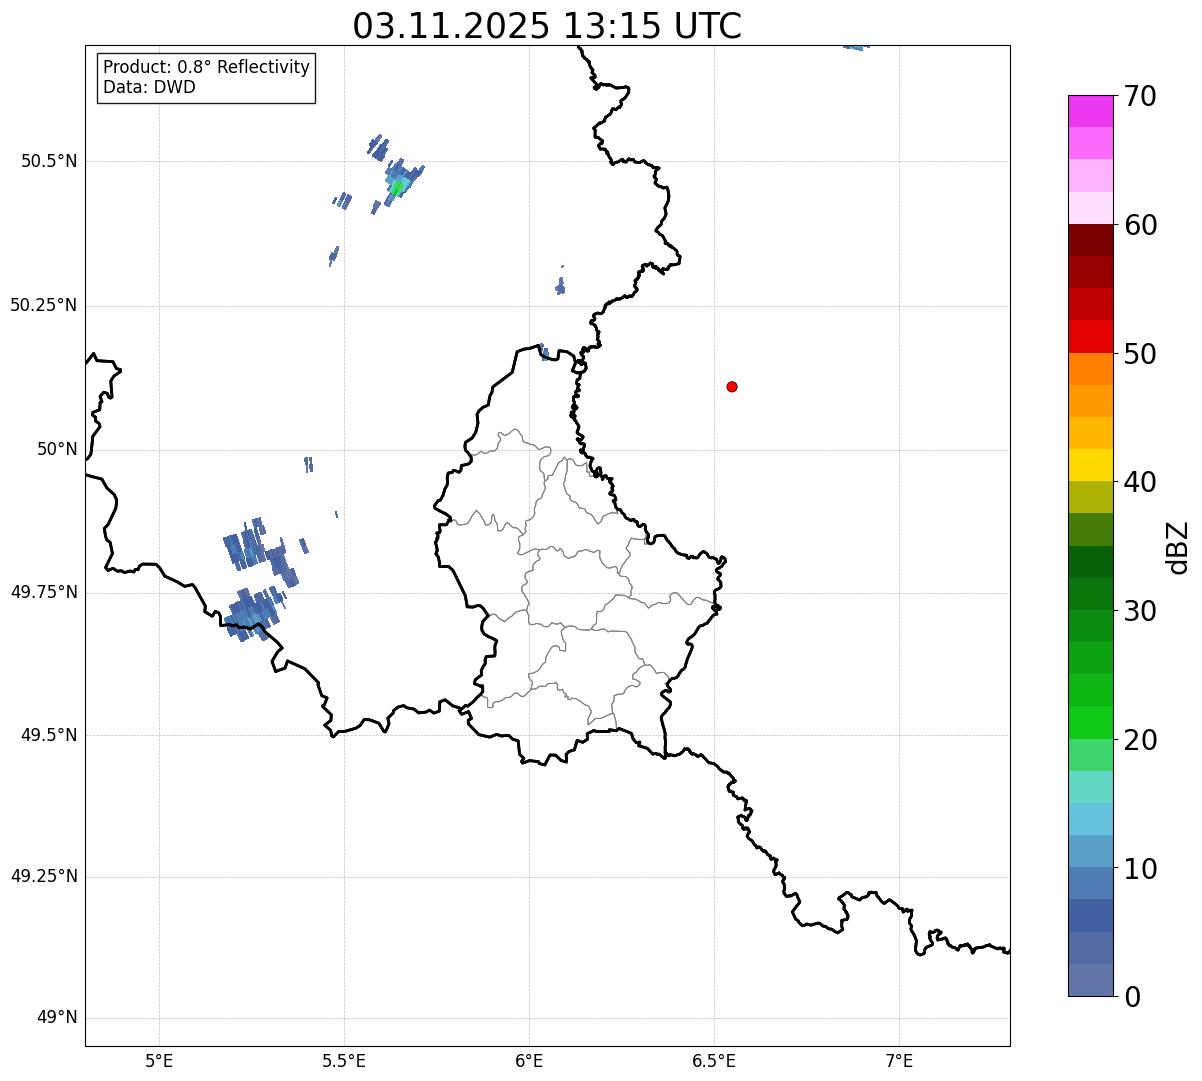Click the latitude label "49.25°N"
1202x1081 pixels.
click(43, 876)
